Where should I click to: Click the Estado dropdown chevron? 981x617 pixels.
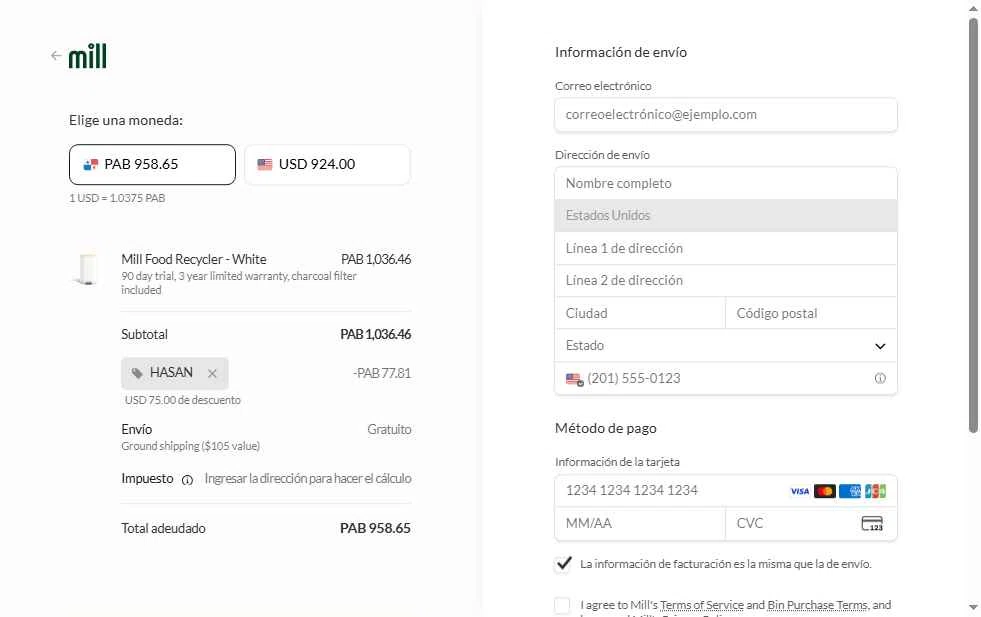tap(880, 346)
